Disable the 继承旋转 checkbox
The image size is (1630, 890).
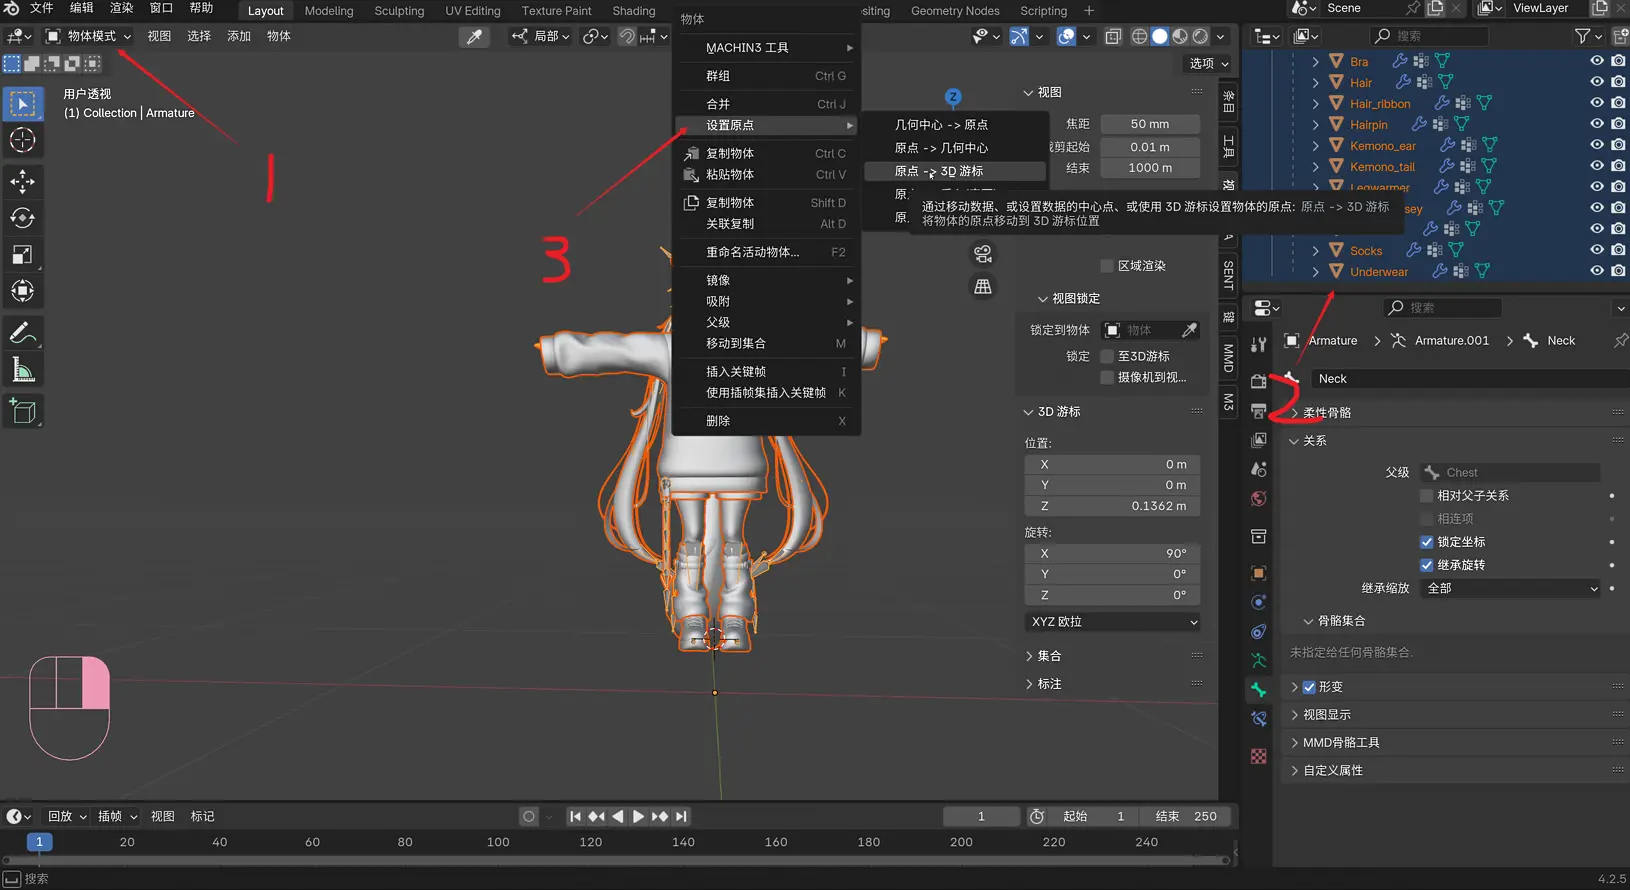pyautogui.click(x=1427, y=565)
